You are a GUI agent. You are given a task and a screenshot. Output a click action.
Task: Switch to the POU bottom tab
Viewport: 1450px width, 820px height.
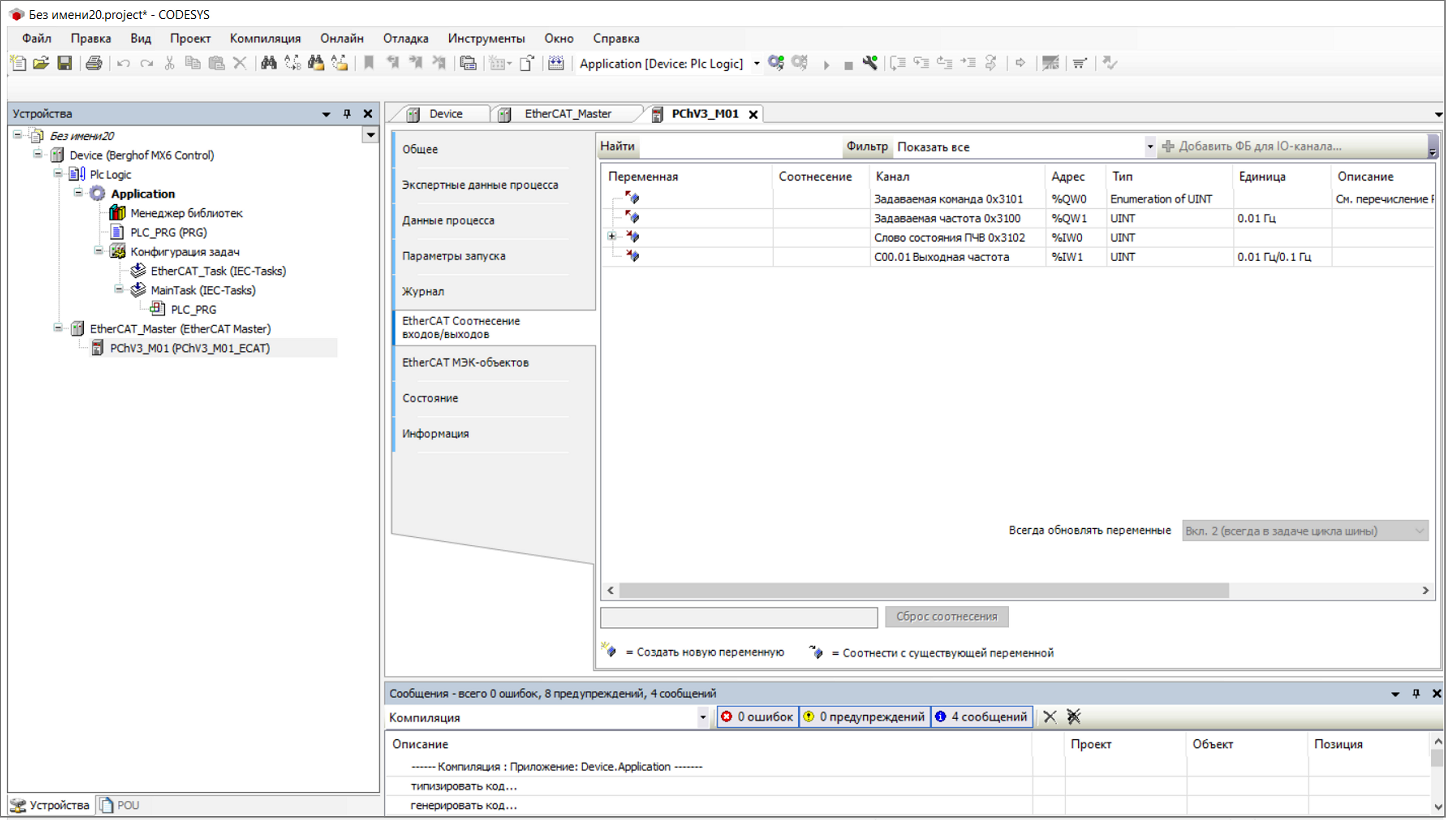click(119, 805)
